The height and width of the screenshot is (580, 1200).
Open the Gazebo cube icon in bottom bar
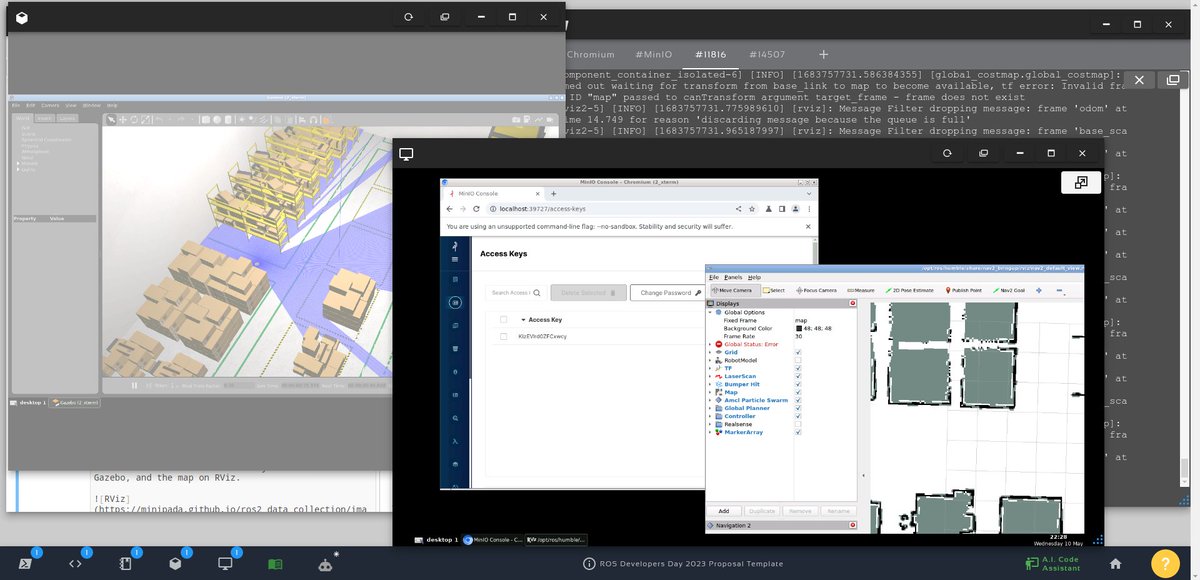[175, 564]
